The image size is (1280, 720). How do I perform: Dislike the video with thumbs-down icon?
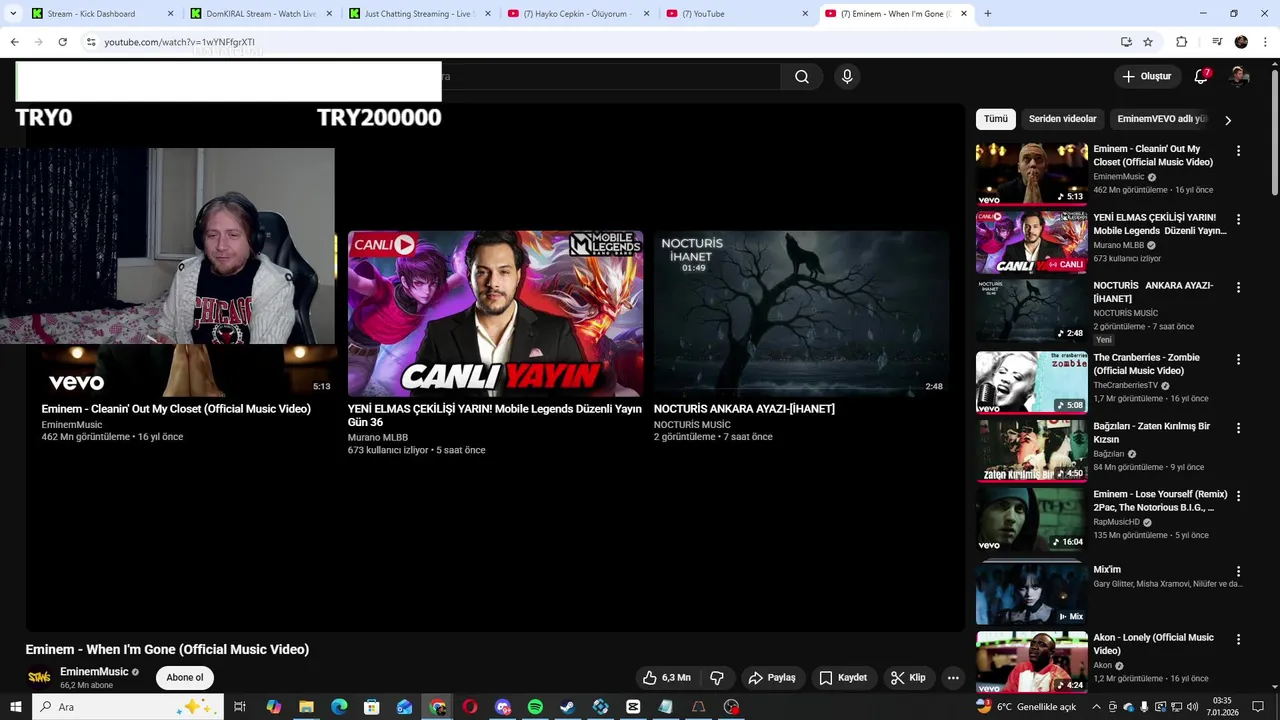coord(717,678)
